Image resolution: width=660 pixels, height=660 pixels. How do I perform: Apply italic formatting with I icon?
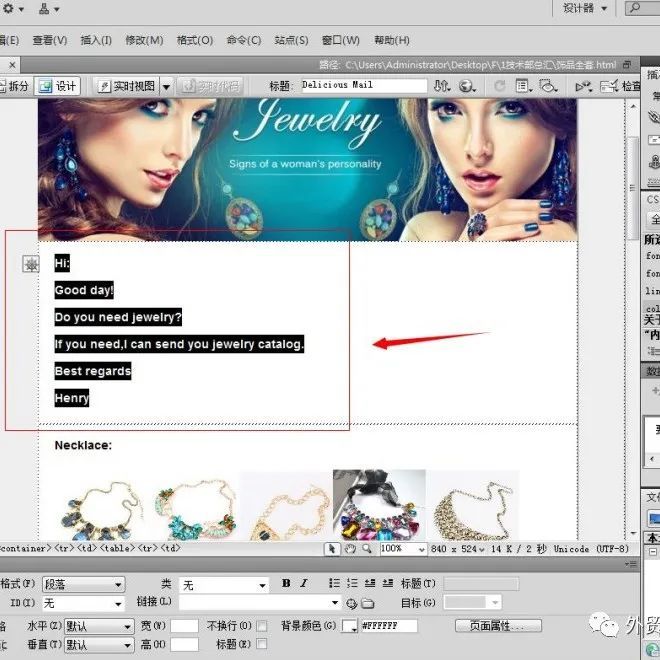(x=304, y=583)
